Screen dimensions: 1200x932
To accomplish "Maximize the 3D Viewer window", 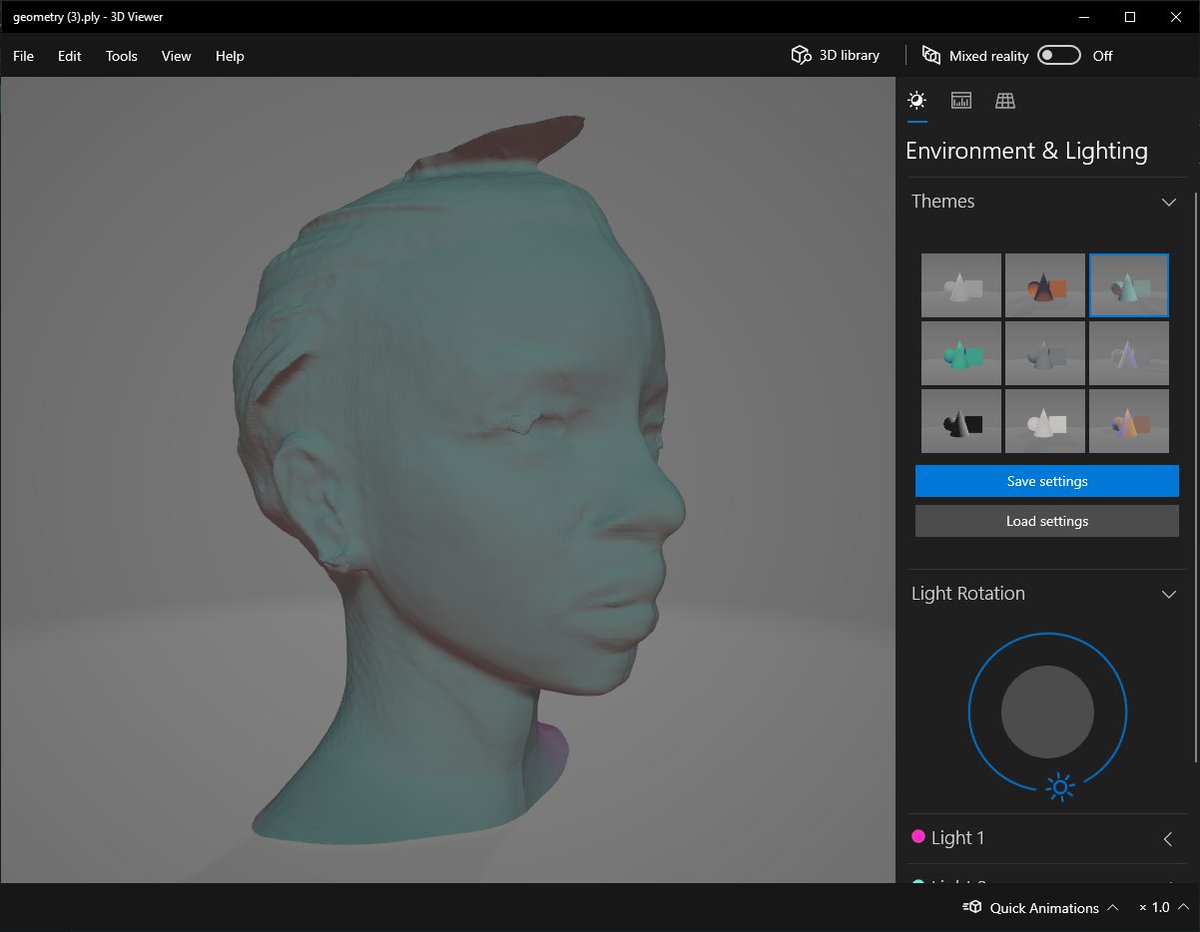I will [1130, 17].
